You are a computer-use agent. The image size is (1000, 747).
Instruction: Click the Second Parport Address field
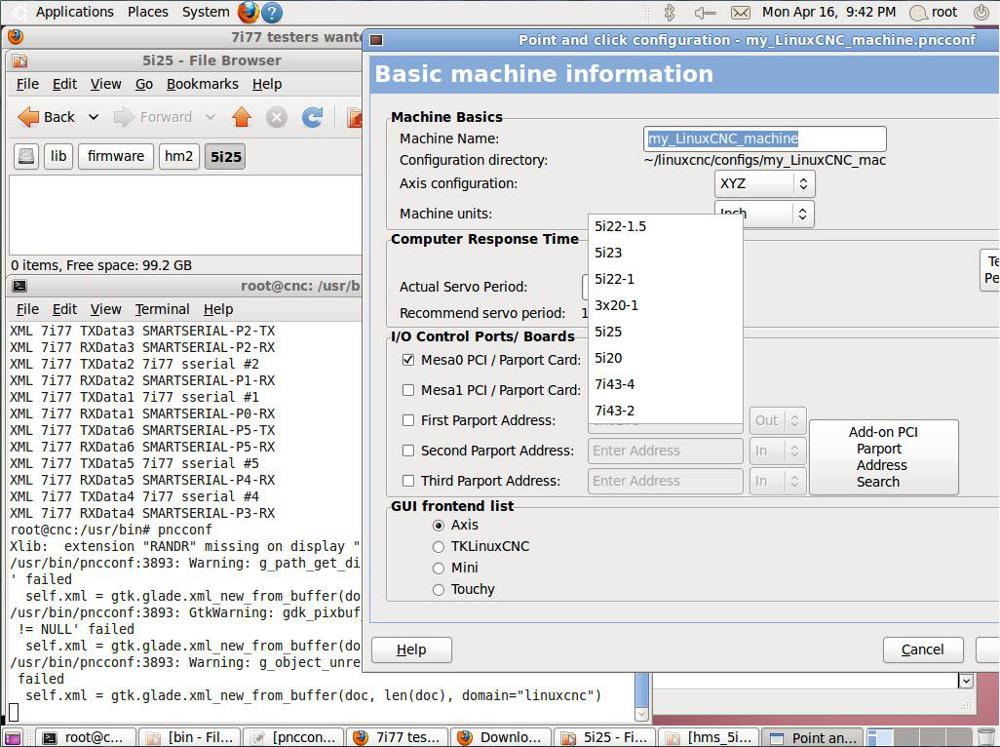click(665, 451)
